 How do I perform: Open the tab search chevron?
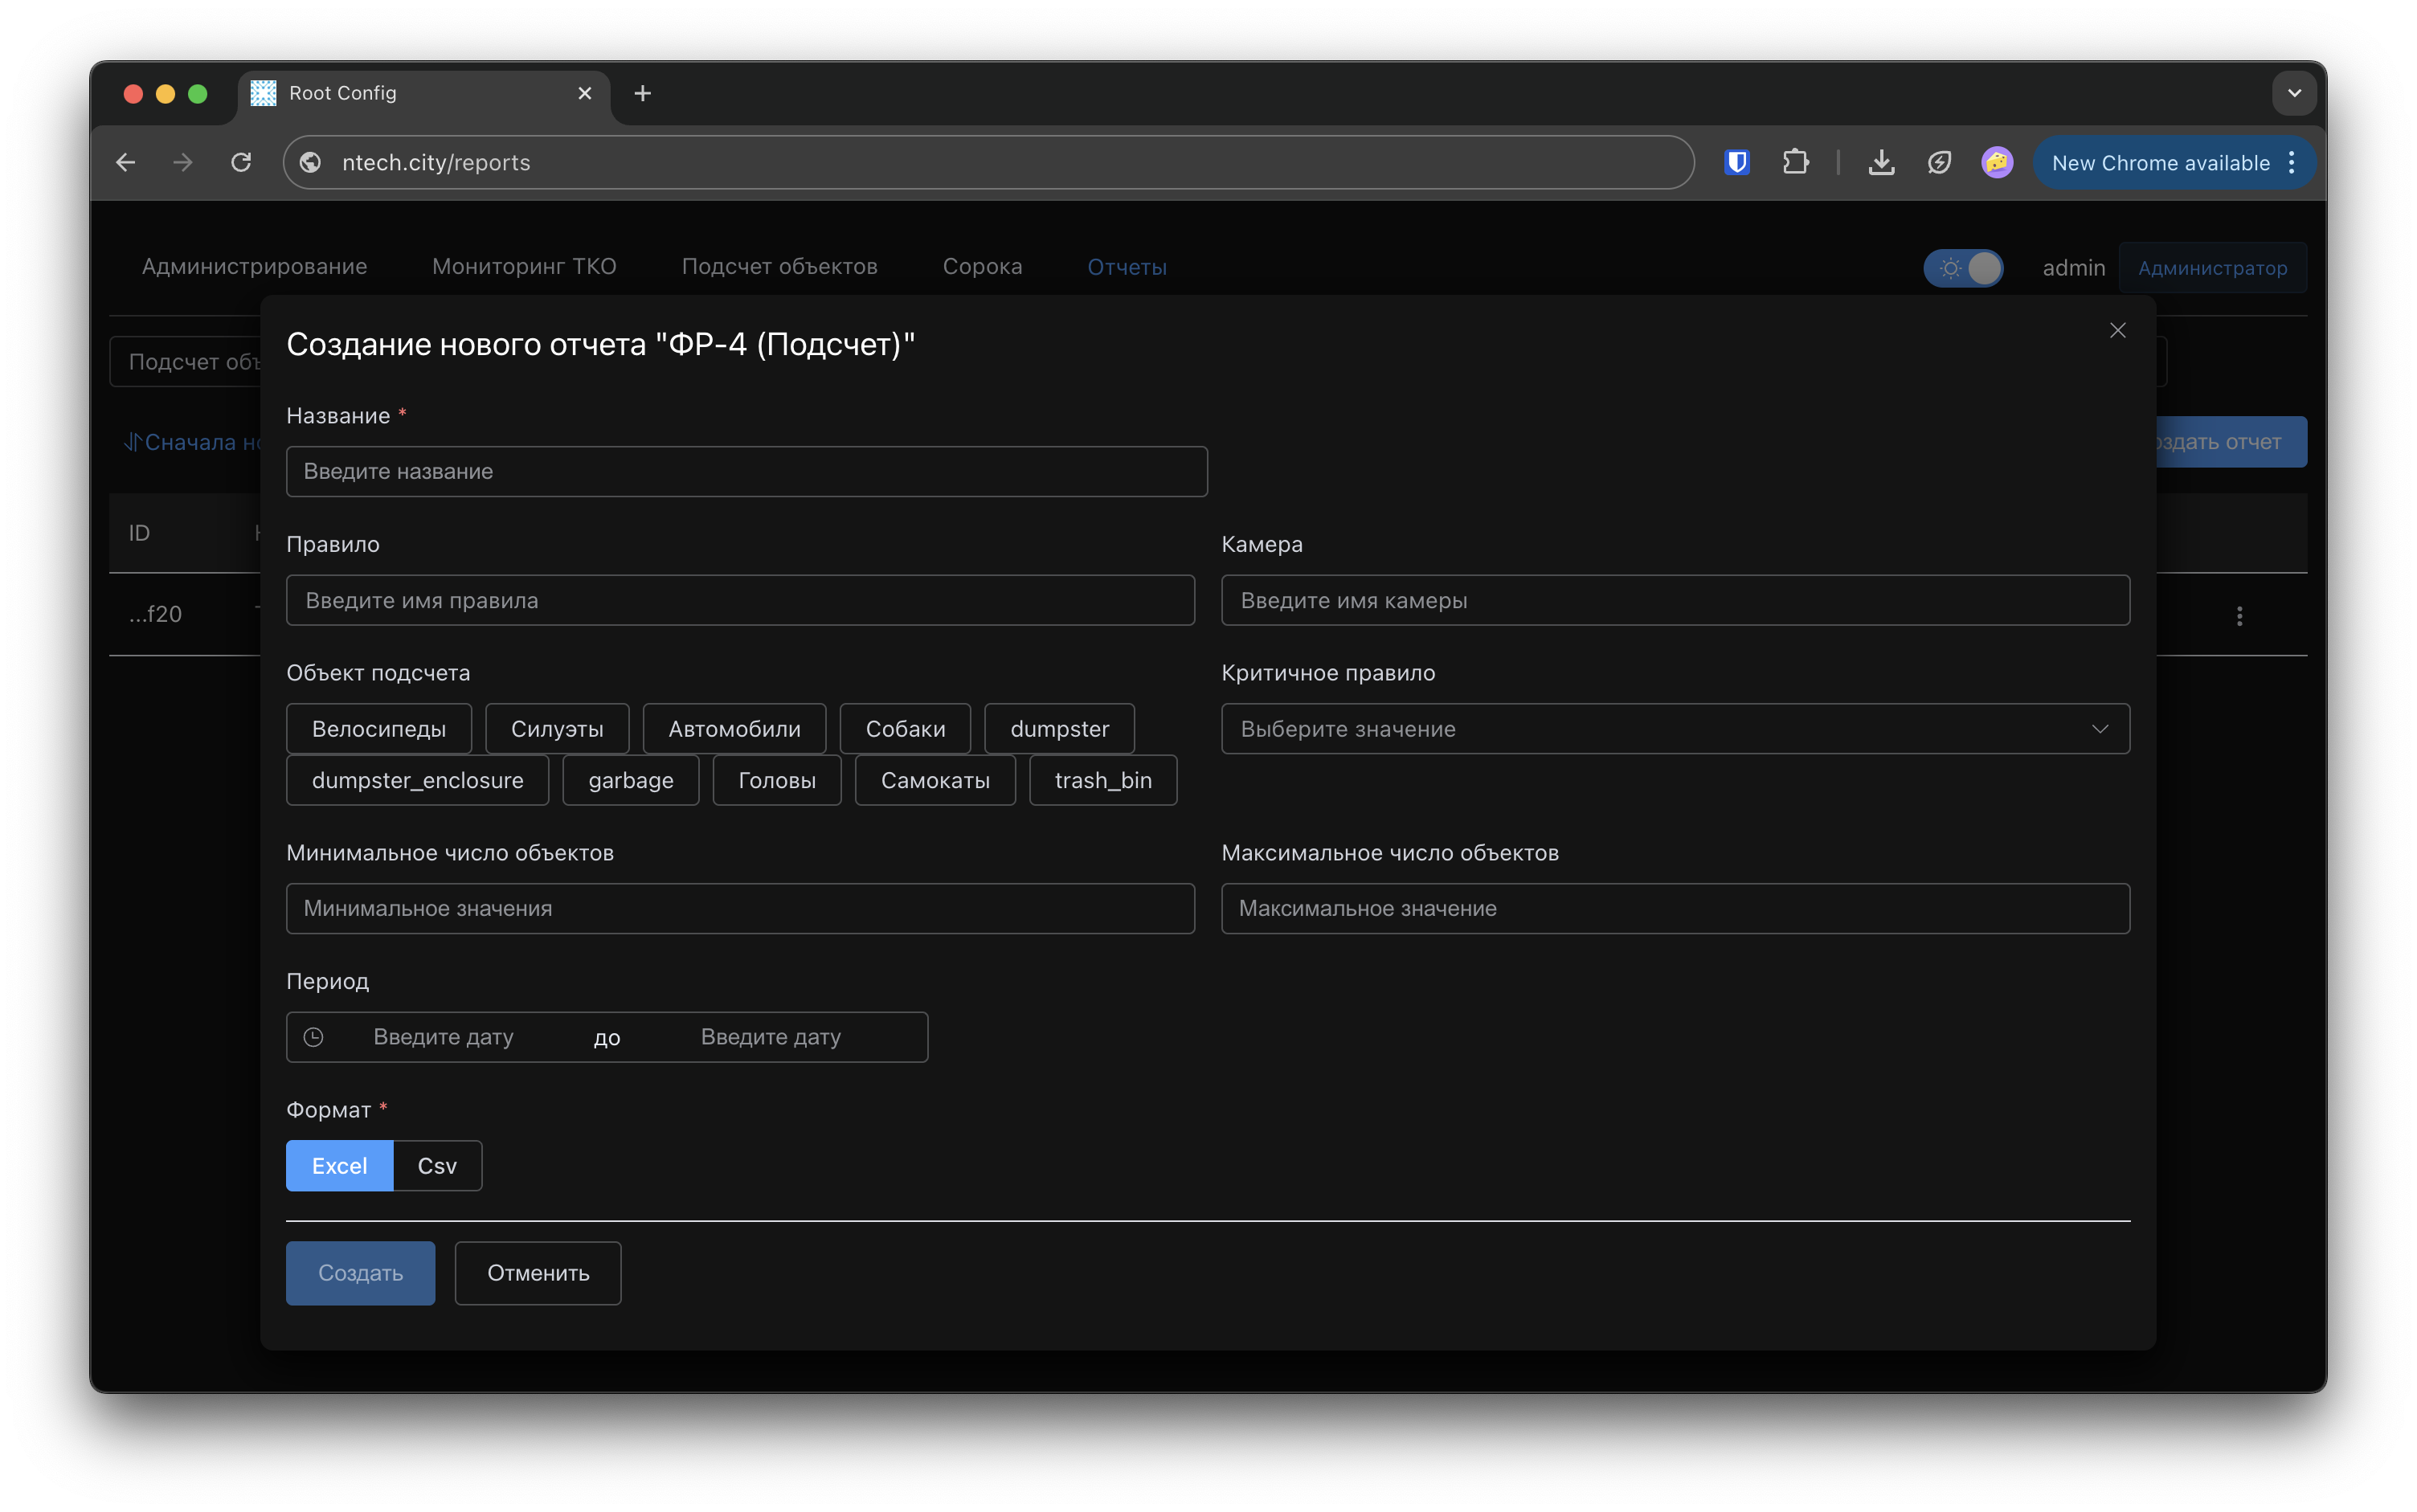[2294, 93]
